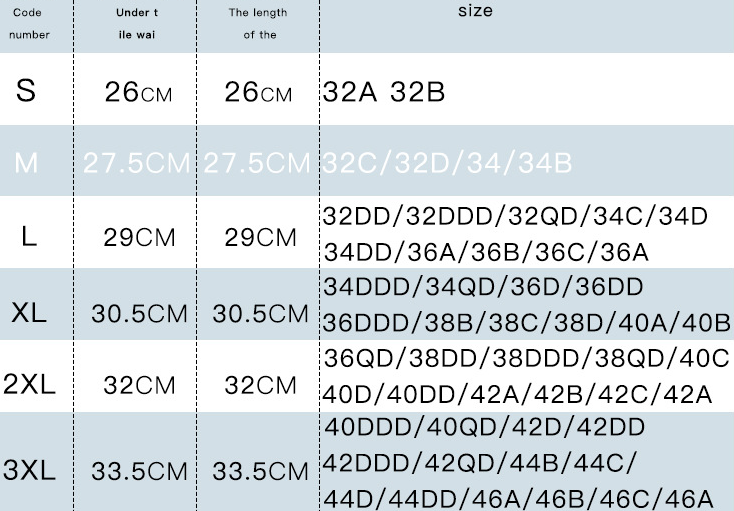The image size is (734, 511).
Task: Select the M size code cell
Action: pyautogui.click(x=27, y=163)
